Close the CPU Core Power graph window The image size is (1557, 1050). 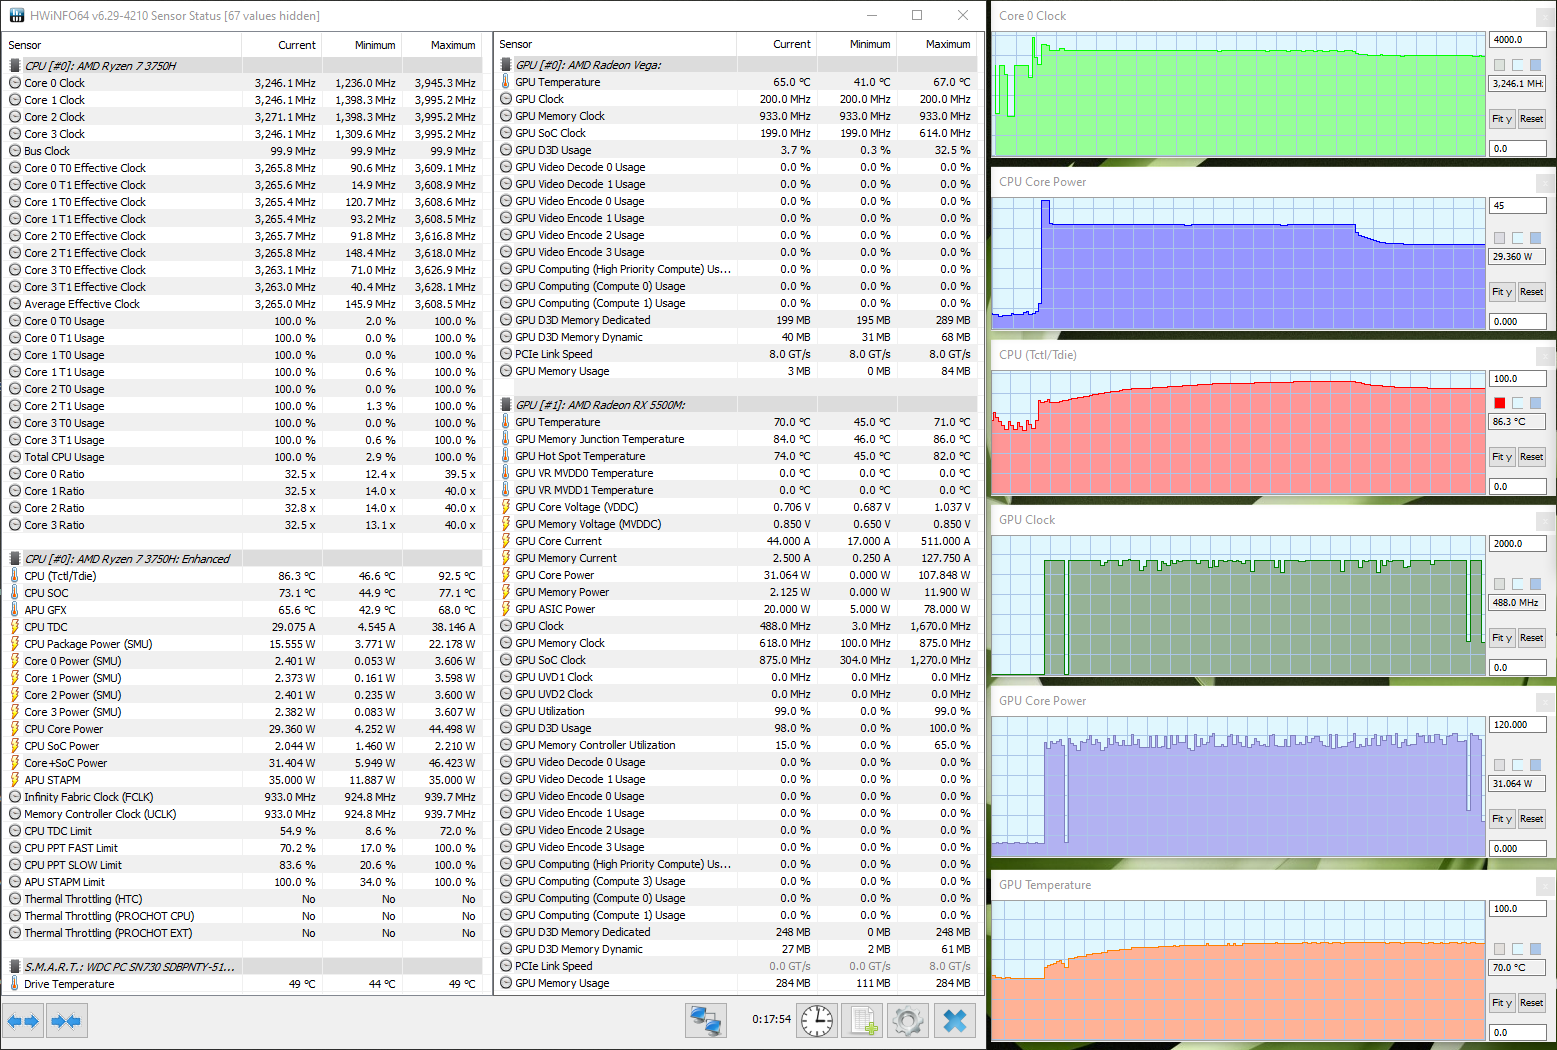pos(1545,182)
